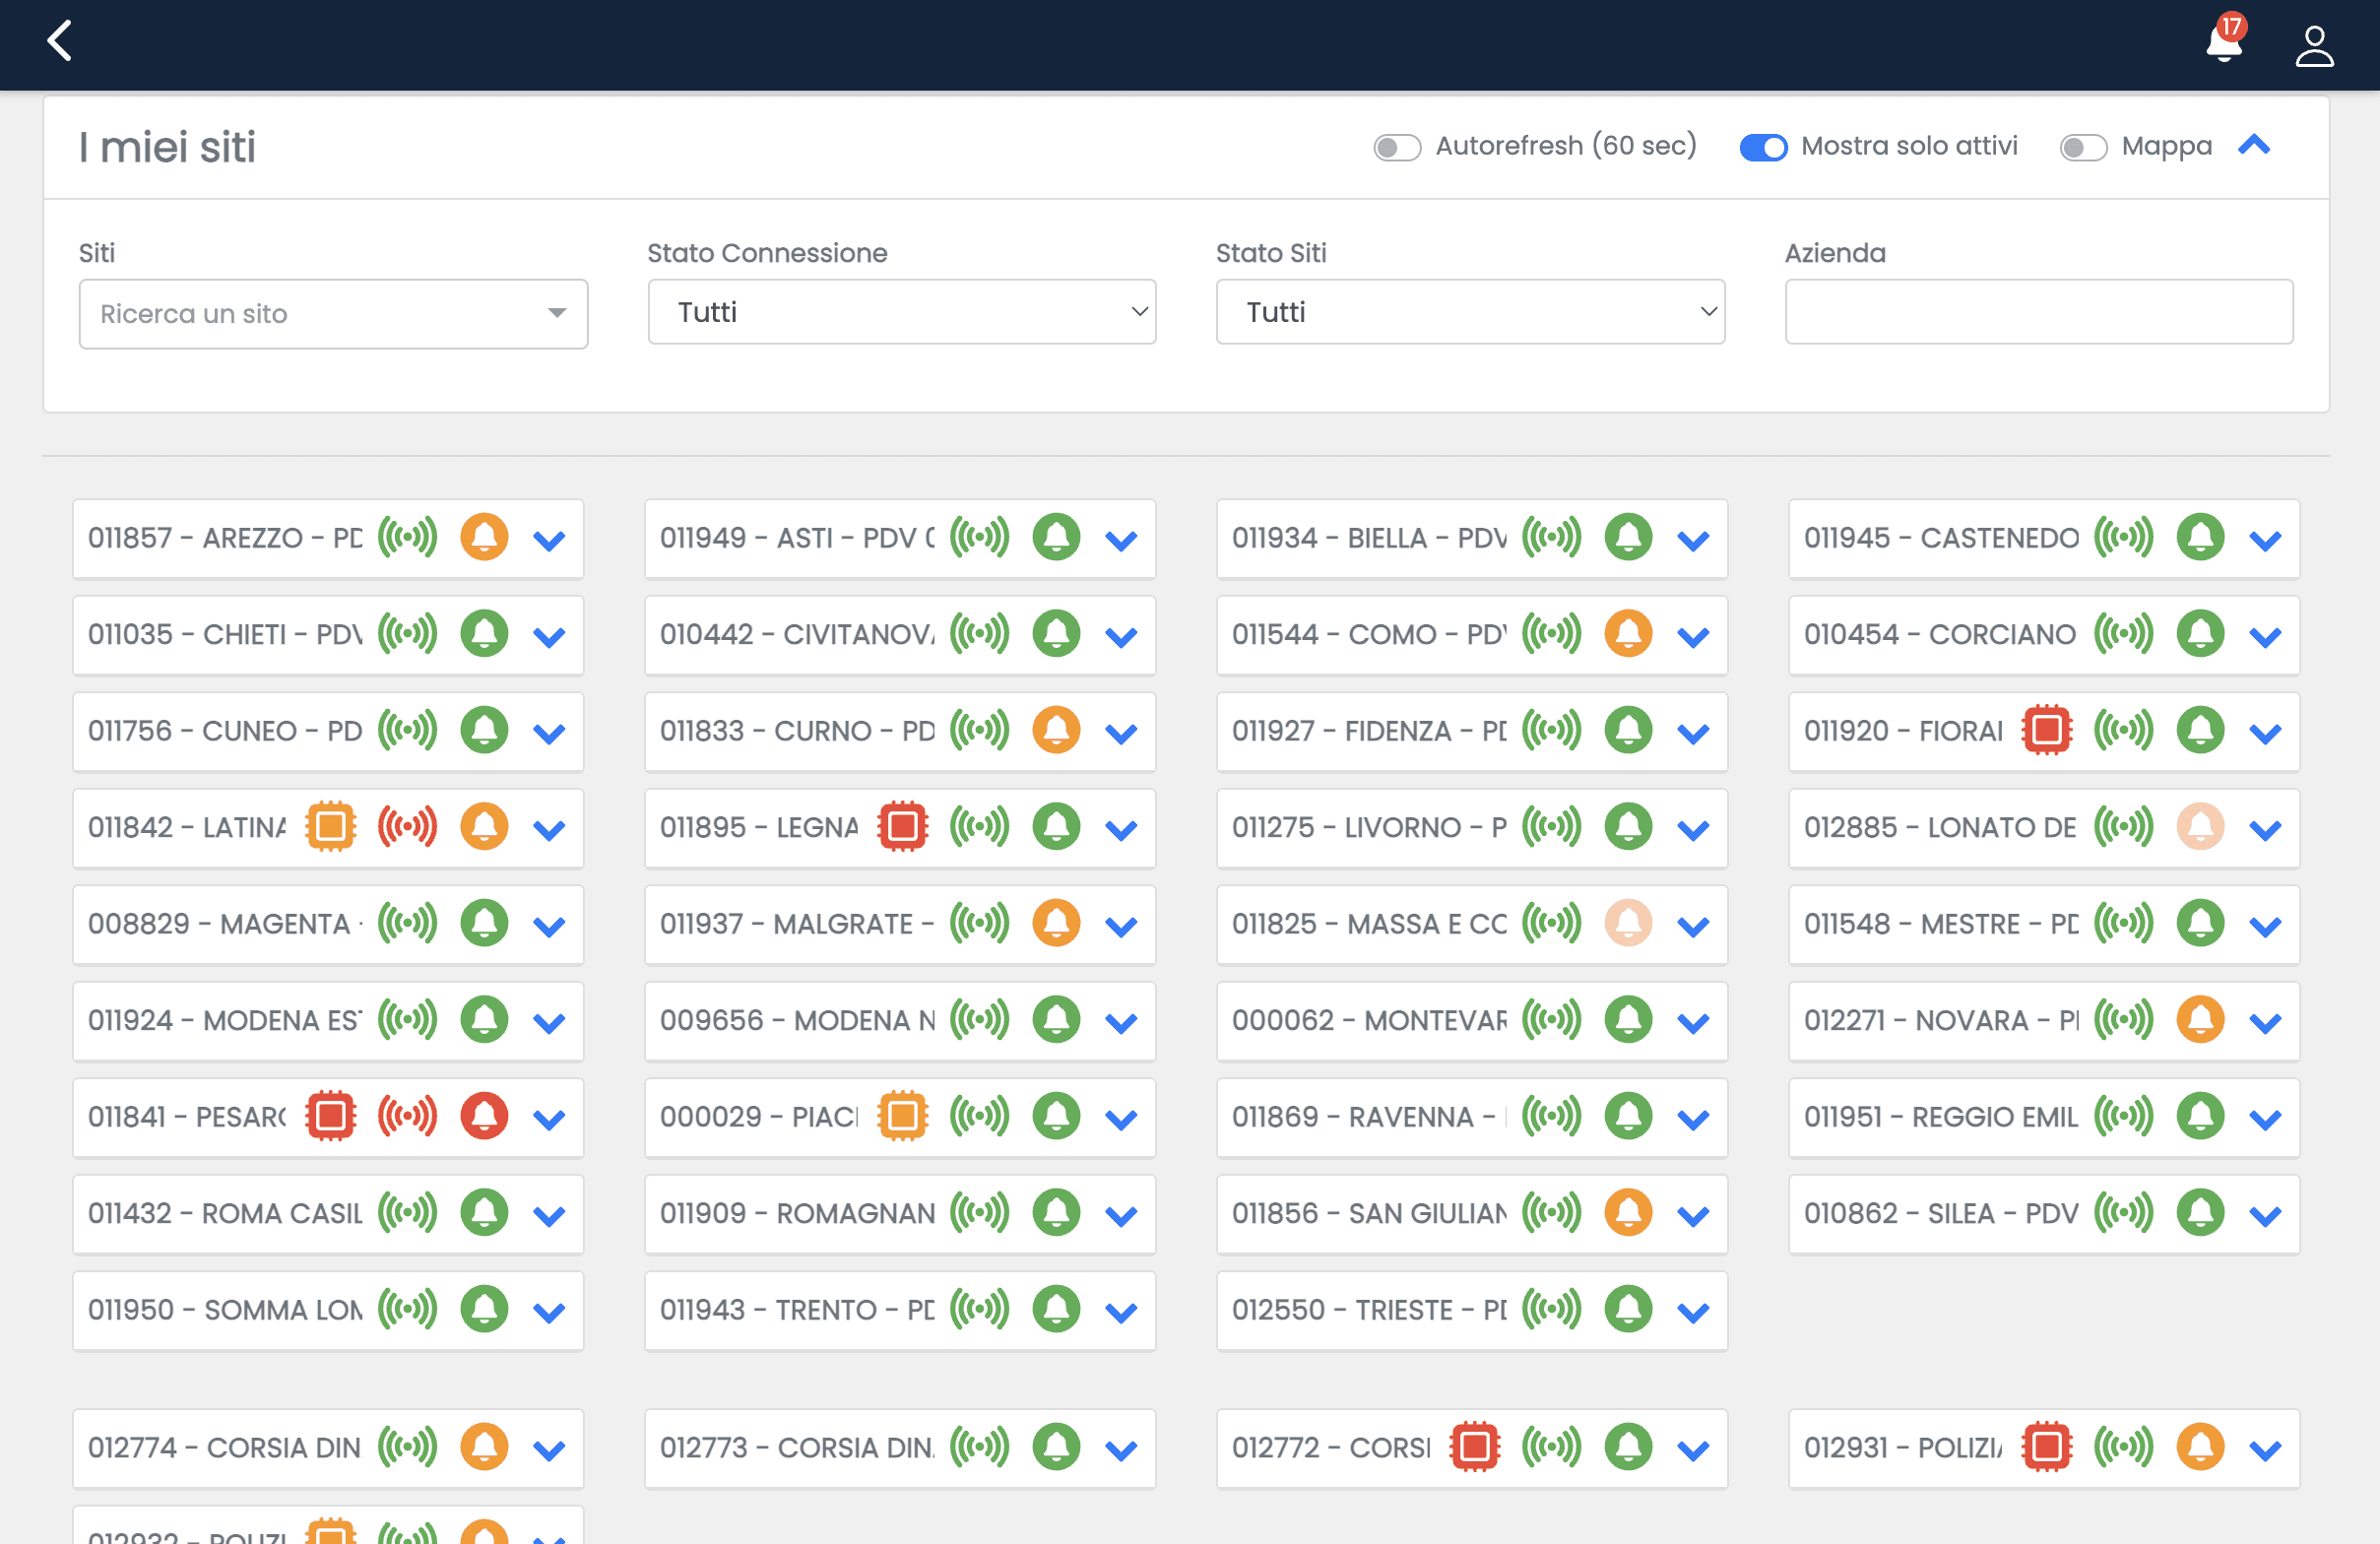Click red chip icon on 012772 - CORSI

pos(1475,1447)
